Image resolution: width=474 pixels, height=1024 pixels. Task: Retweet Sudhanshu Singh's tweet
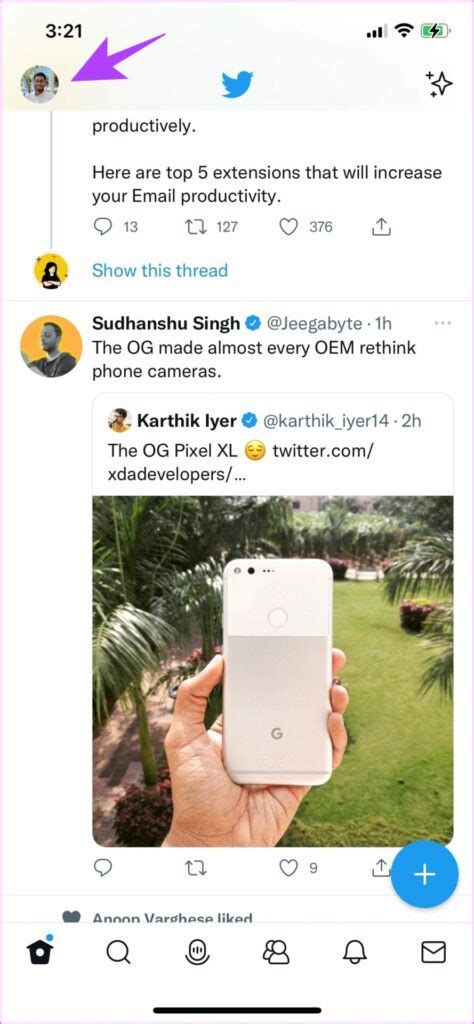pos(196,867)
